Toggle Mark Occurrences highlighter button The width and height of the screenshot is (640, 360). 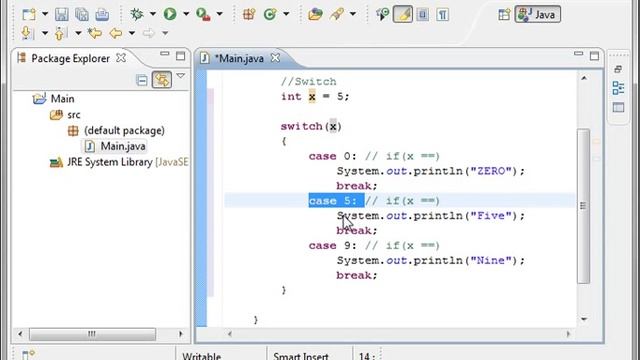403,15
